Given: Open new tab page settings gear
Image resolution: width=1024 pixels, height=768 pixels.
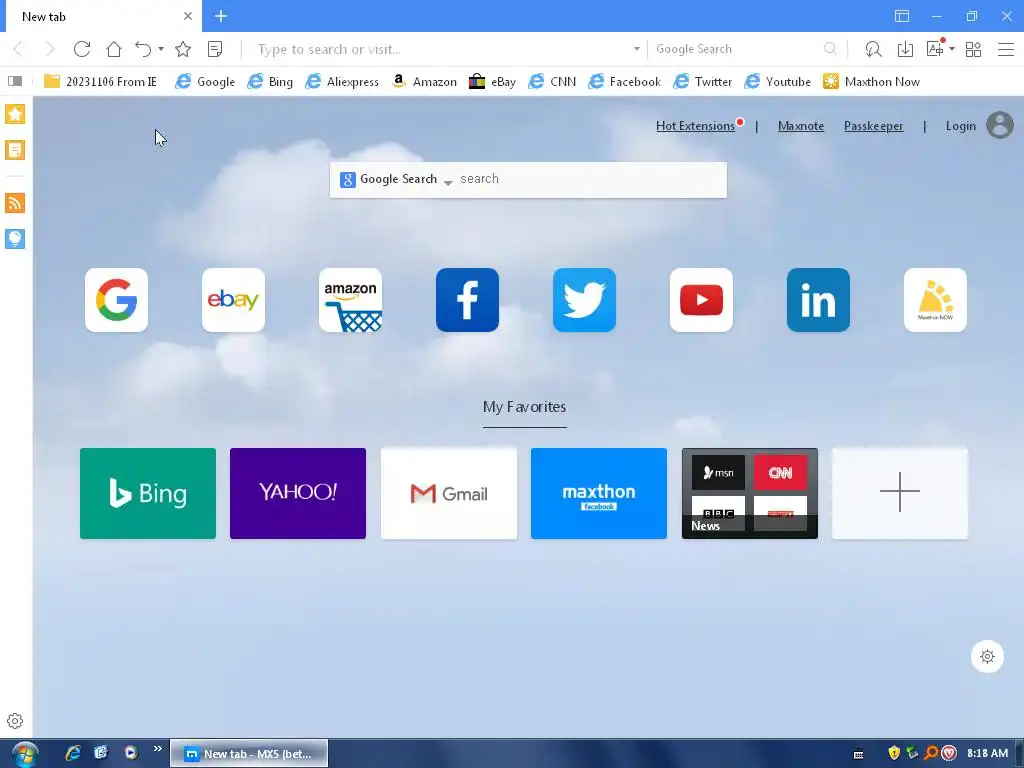Looking at the screenshot, I should tap(987, 656).
